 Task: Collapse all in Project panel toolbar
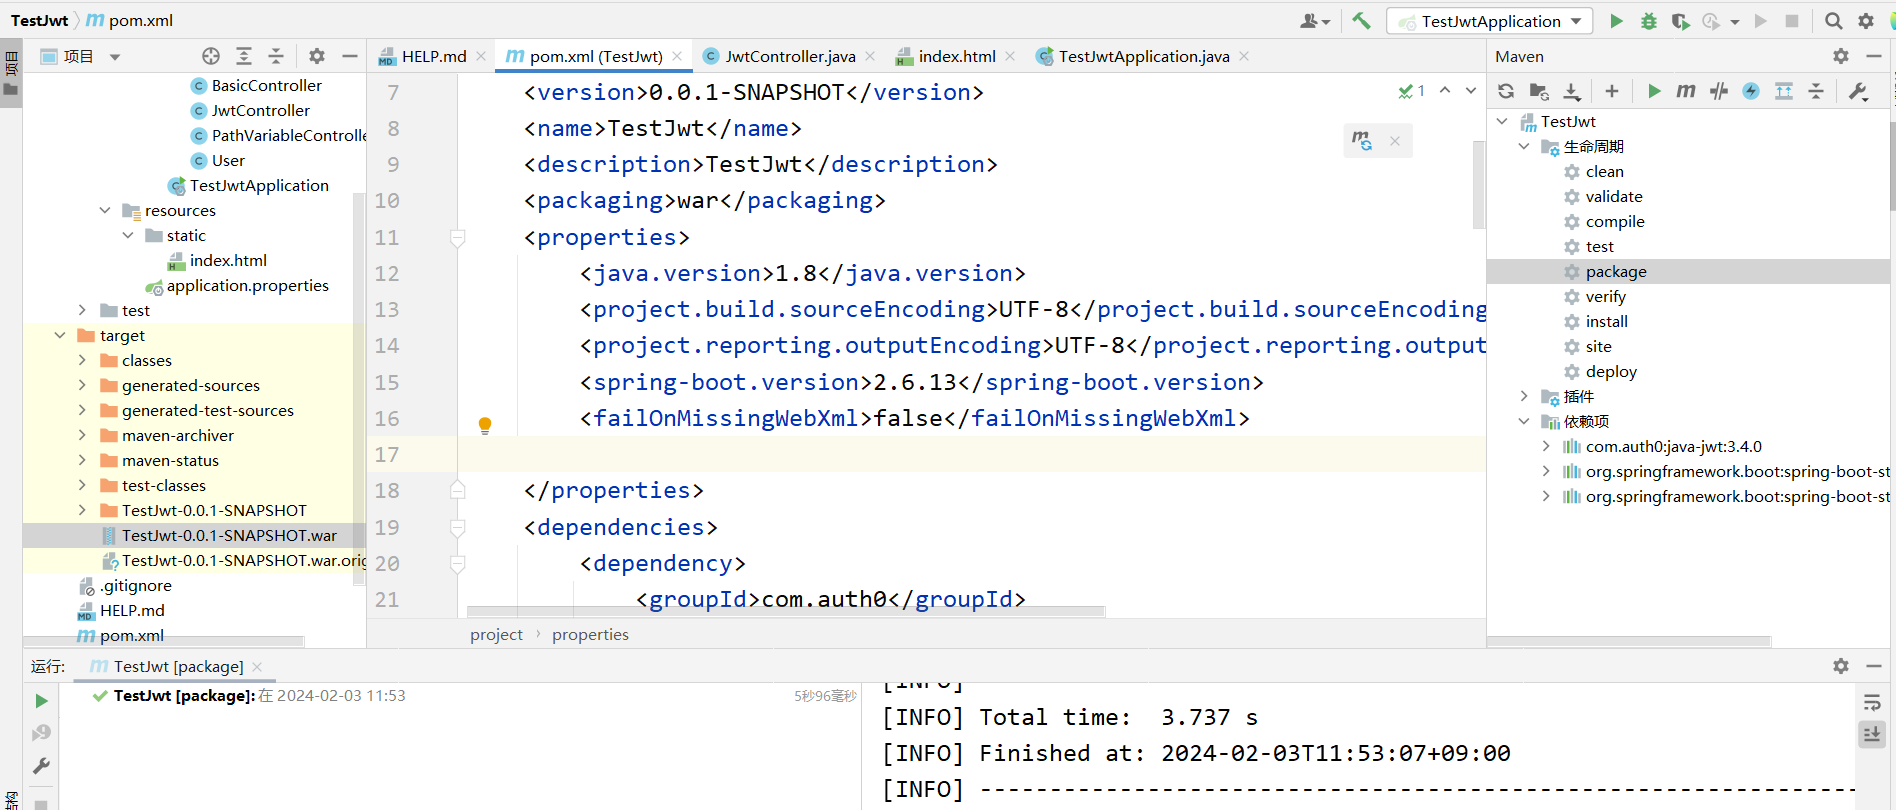[276, 56]
